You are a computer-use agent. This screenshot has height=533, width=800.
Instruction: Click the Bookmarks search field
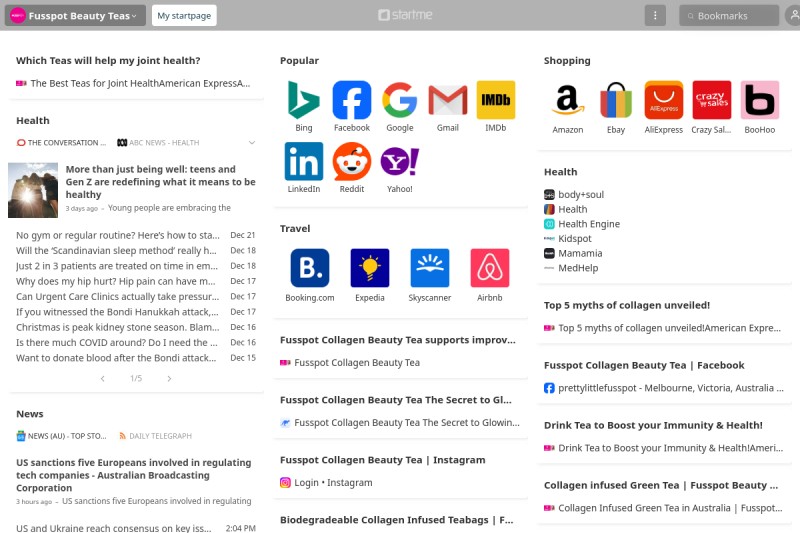729,15
